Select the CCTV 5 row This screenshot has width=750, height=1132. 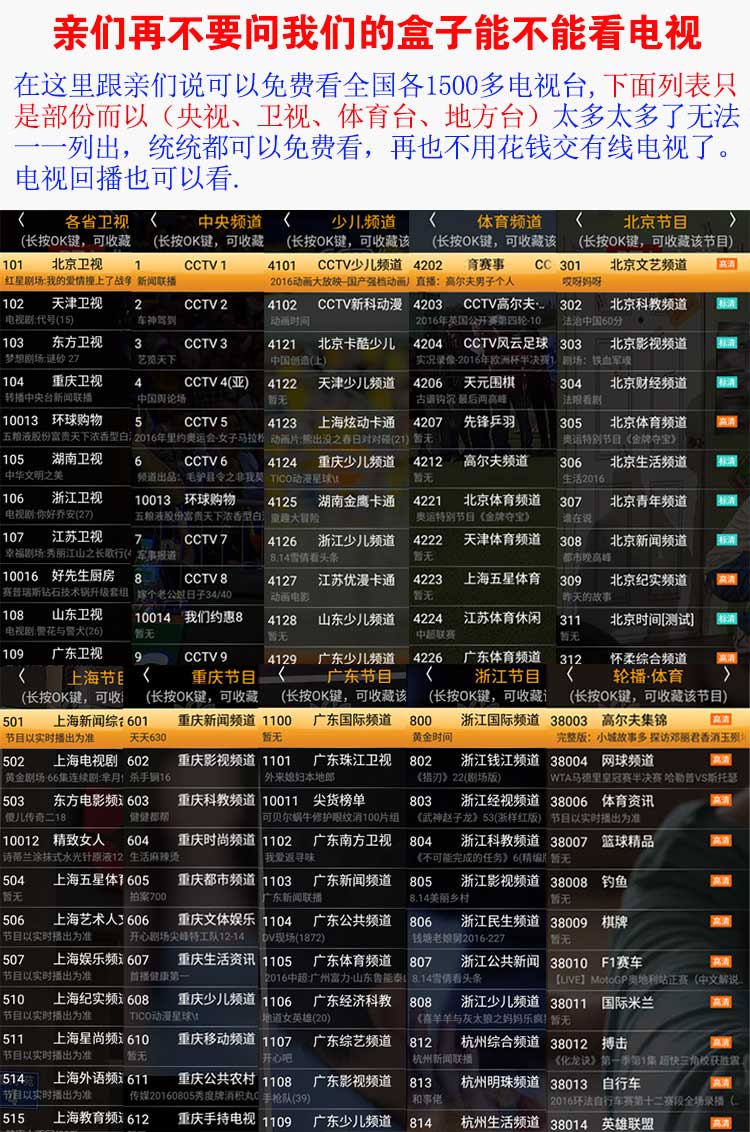coord(199,429)
